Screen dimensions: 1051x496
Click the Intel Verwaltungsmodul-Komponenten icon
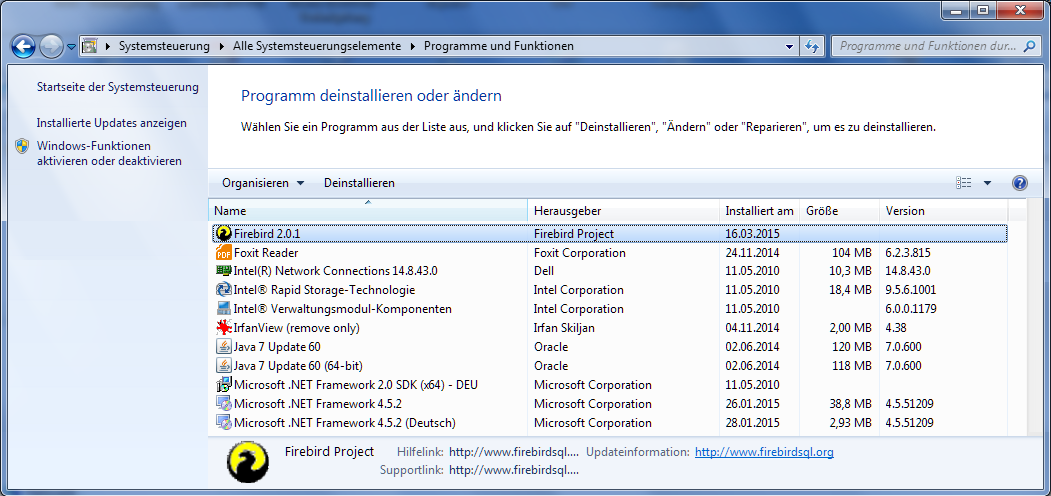224,309
